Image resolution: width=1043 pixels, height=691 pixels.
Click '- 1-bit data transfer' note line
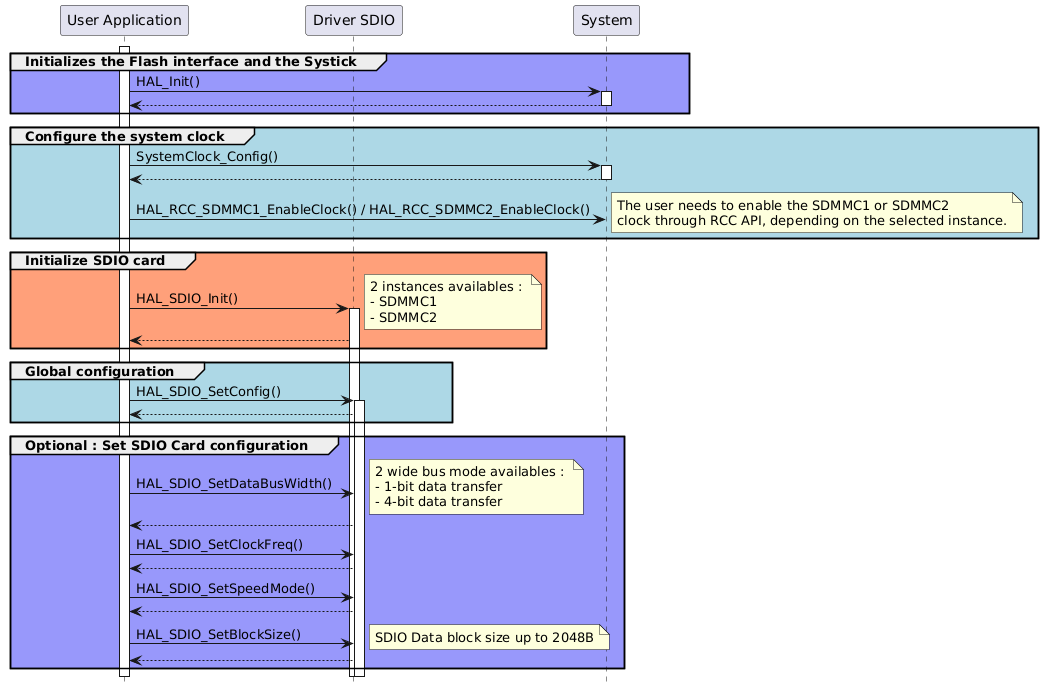[x=439, y=487]
